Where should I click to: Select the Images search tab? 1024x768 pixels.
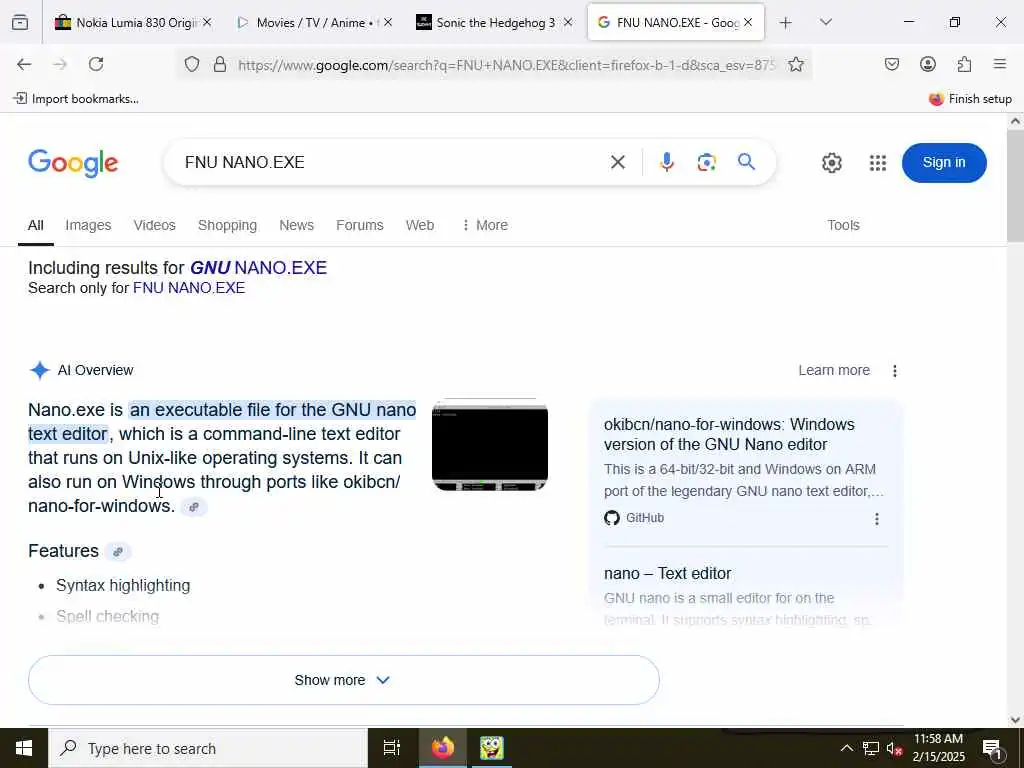tap(88, 225)
